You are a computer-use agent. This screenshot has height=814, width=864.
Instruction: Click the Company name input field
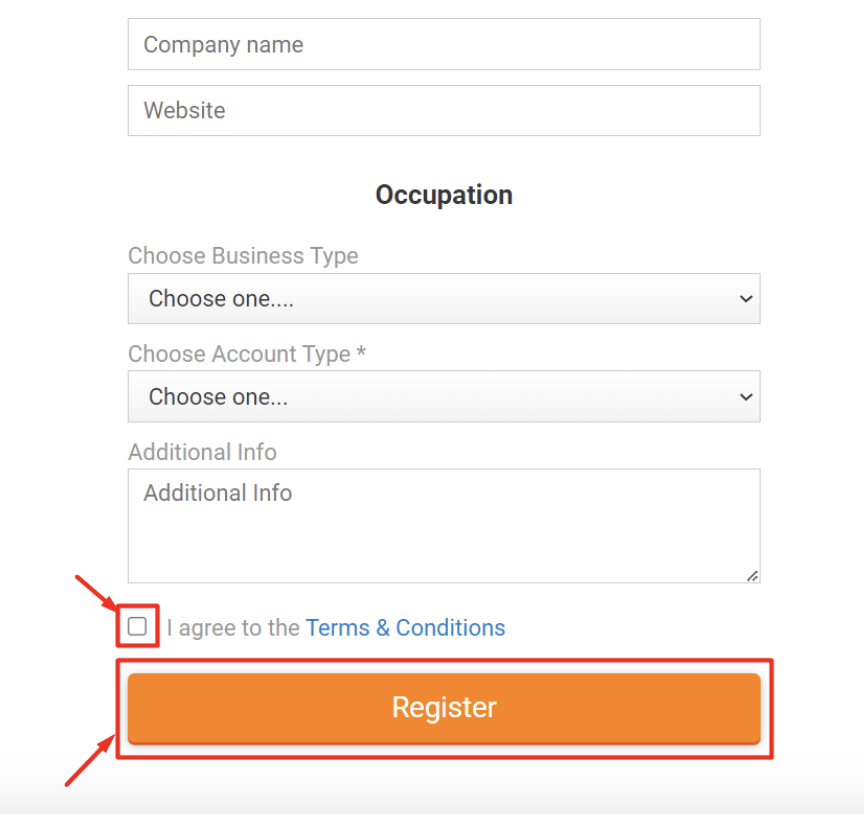pos(443,45)
